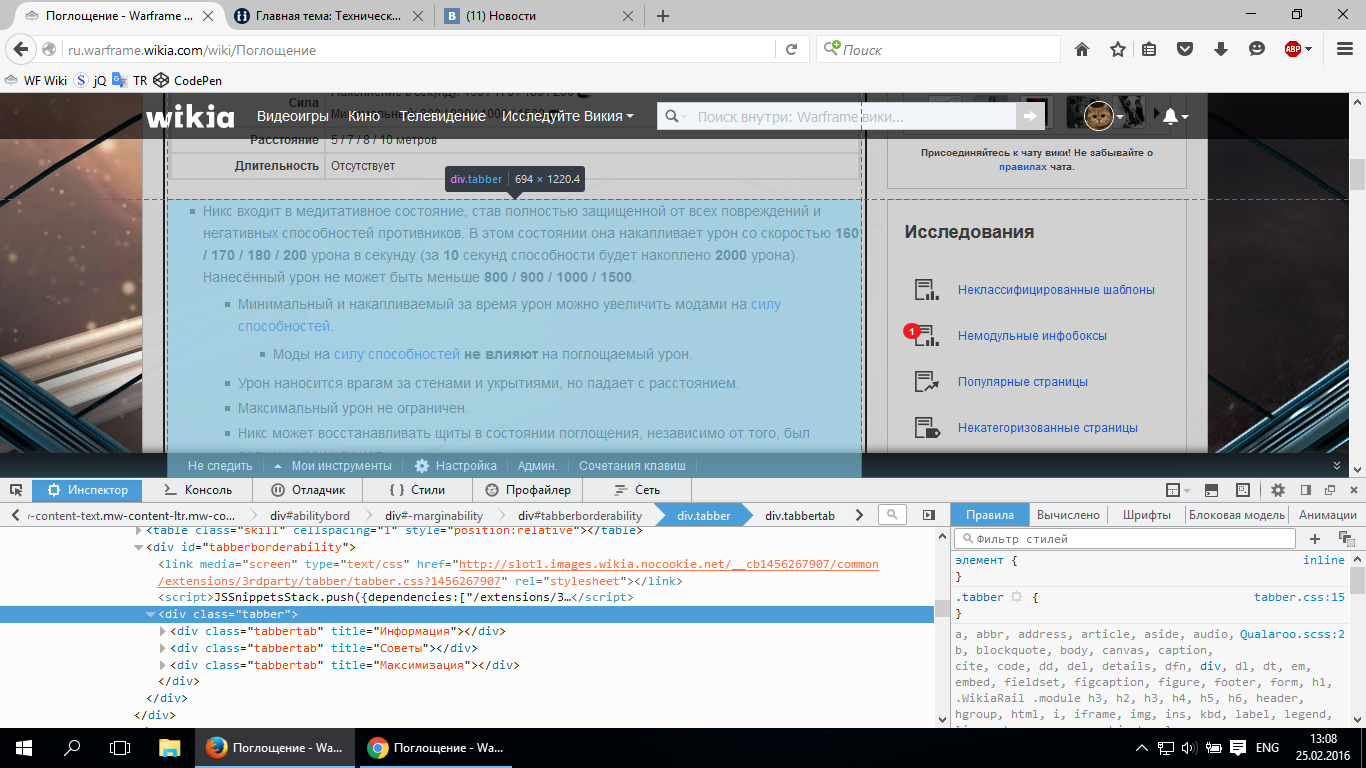Expand tabbertab Максимизация node
The height and width of the screenshot is (768, 1366).
[x=164, y=665]
